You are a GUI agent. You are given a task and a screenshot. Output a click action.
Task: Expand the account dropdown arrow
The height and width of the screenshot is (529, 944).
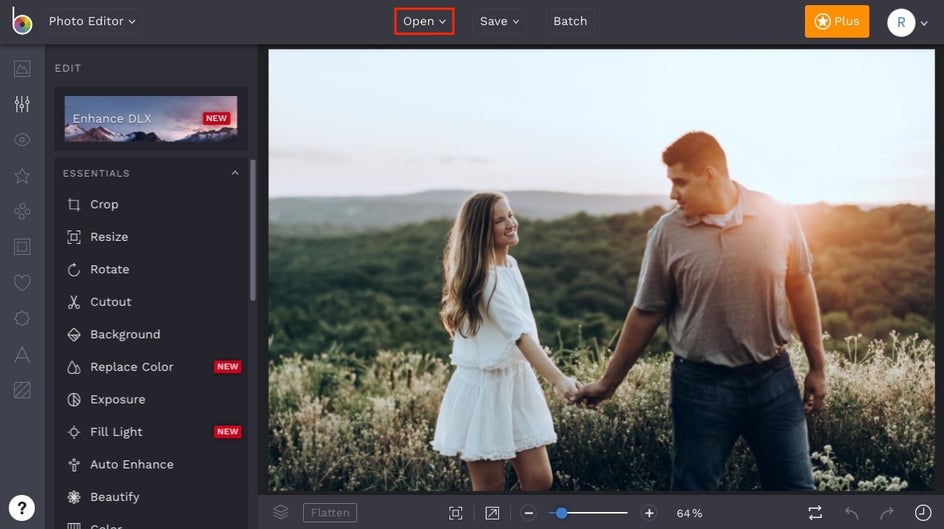point(924,23)
